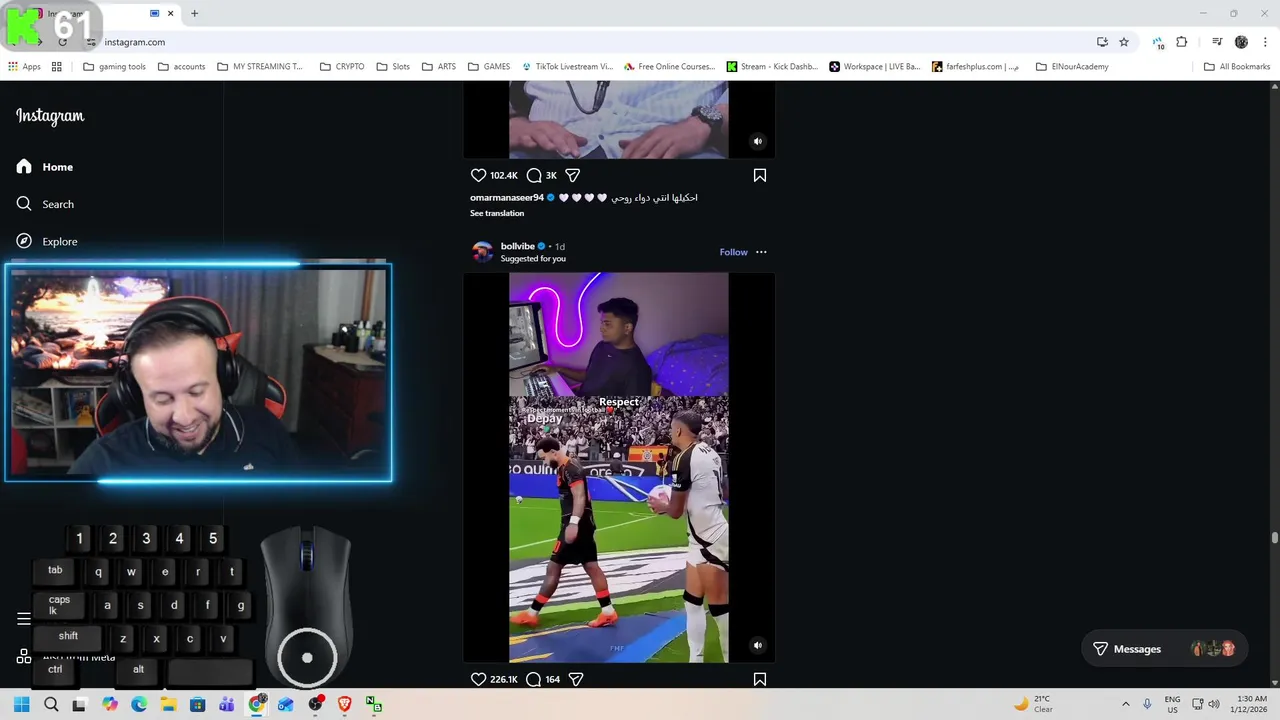Share the bollvibe post
Viewport: 1280px width, 720px height.
pyautogui.click(x=576, y=679)
